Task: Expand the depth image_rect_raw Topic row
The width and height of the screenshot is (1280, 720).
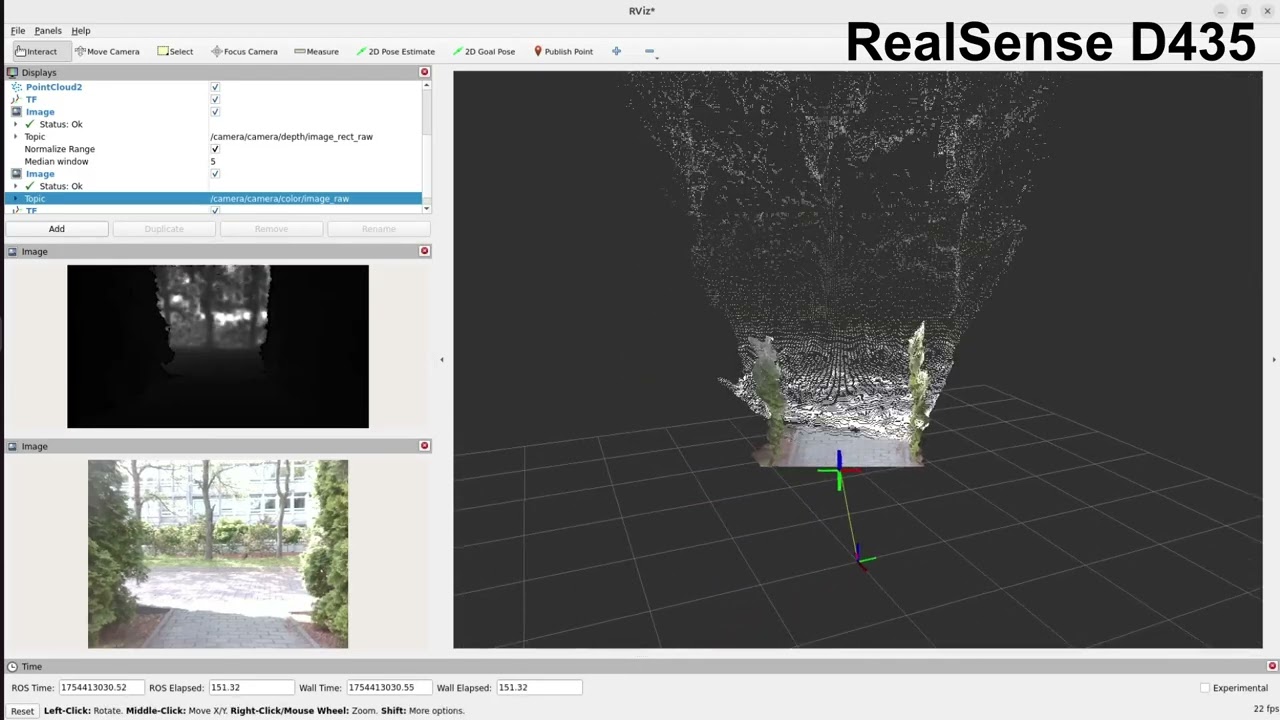Action: pyautogui.click(x=15, y=137)
